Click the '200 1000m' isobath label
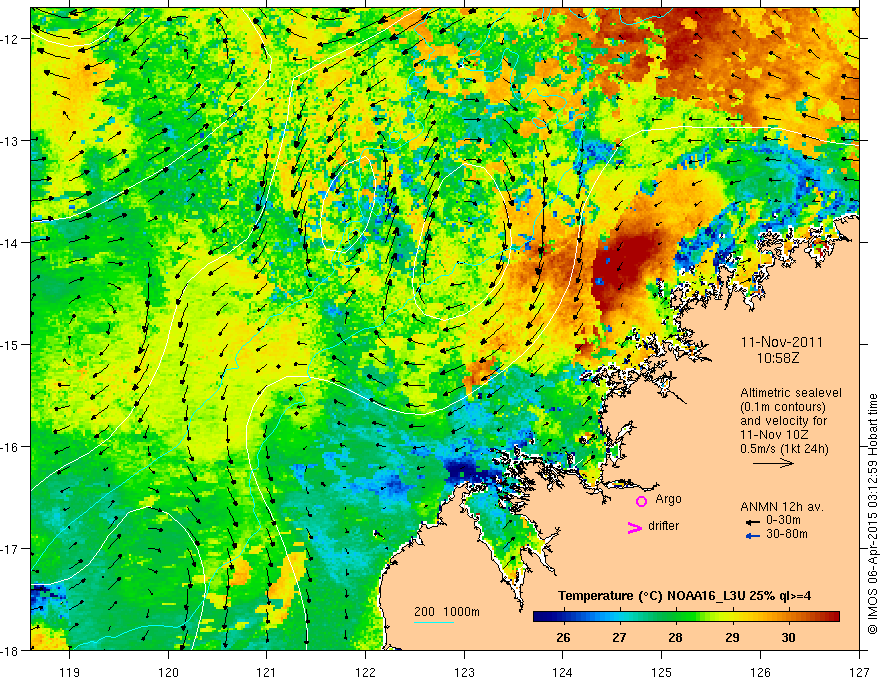The width and height of the screenshot is (880, 680). [447, 612]
